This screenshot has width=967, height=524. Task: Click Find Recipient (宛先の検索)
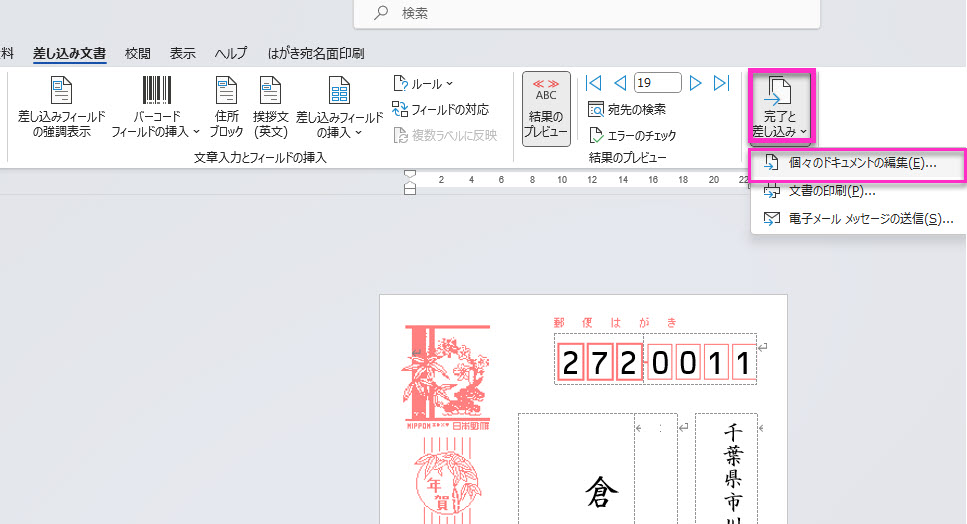(x=627, y=109)
